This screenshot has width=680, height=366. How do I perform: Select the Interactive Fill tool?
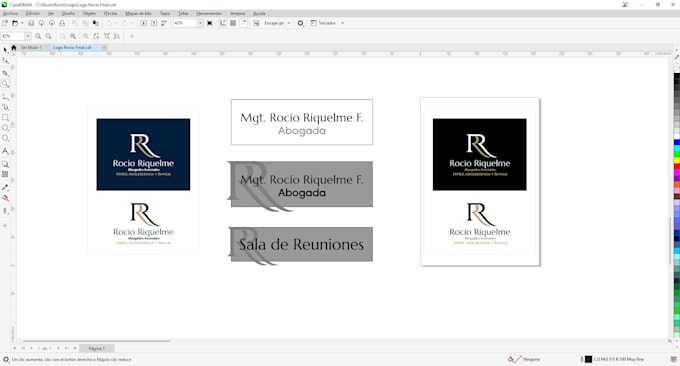[5, 198]
